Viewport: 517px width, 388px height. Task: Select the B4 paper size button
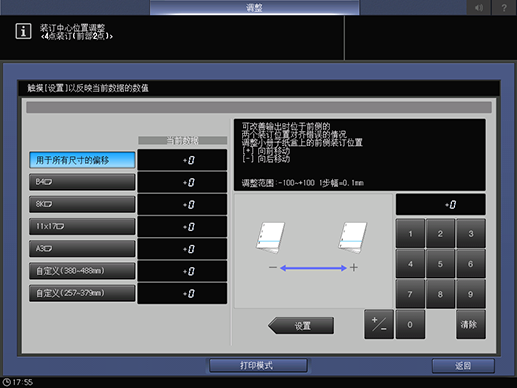(x=82, y=182)
